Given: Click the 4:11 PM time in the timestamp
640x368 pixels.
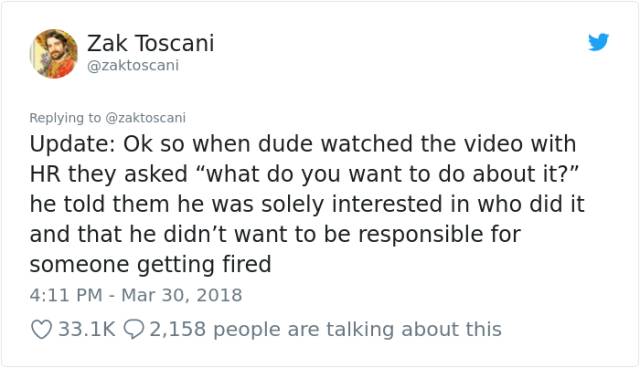Looking at the screenshot, I should tap(66, 295).
